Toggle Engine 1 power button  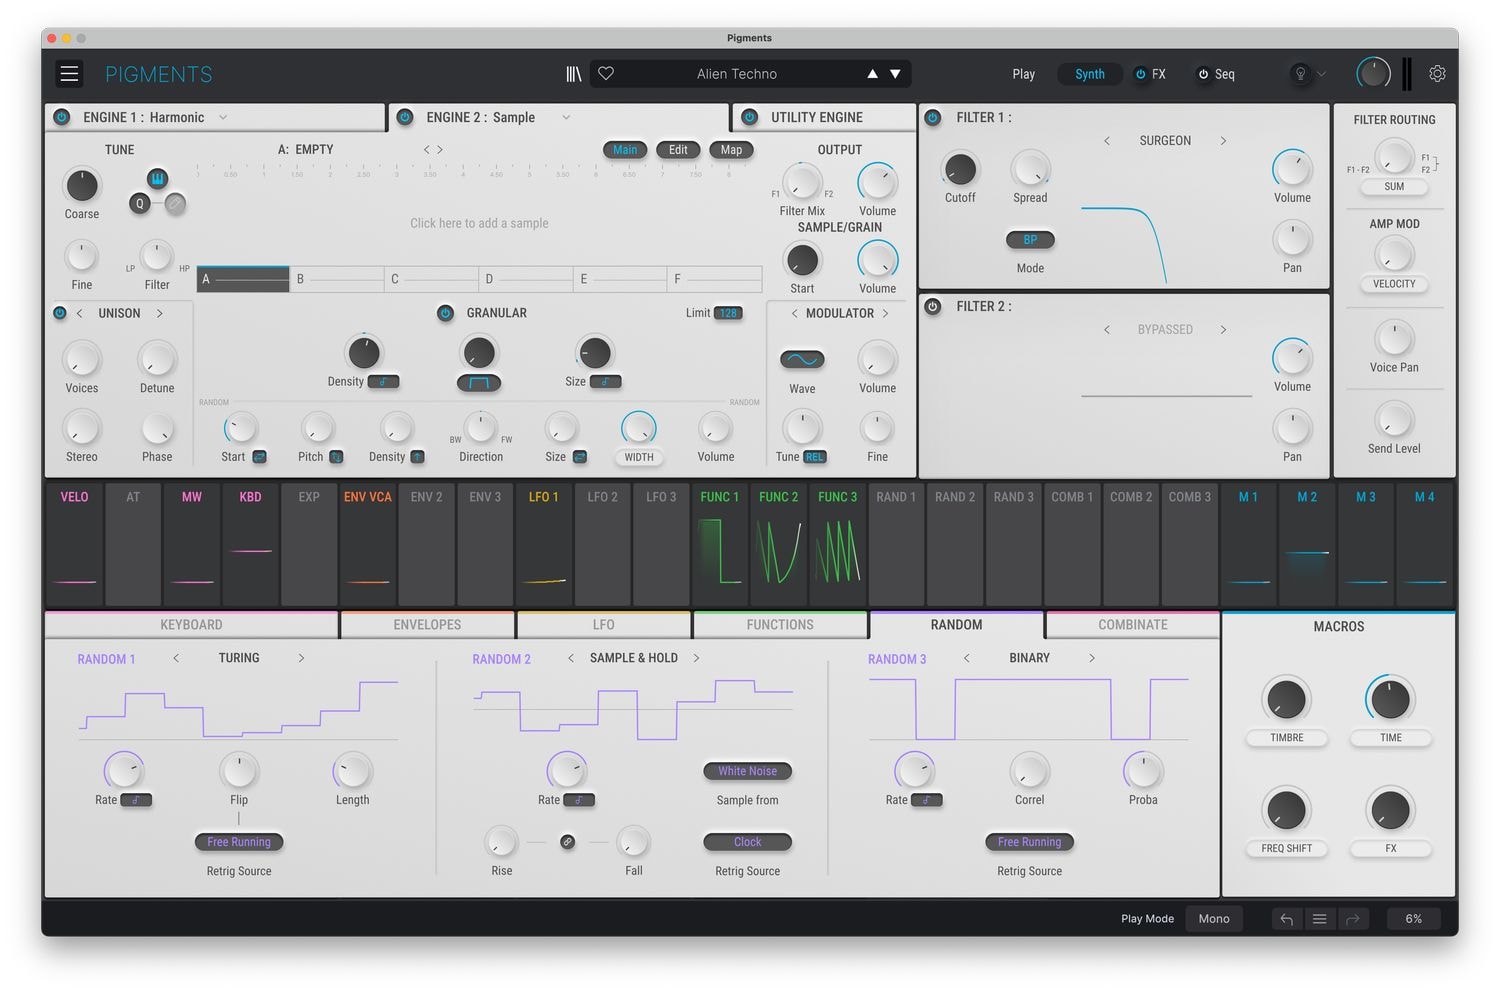[x=62, y=117]
